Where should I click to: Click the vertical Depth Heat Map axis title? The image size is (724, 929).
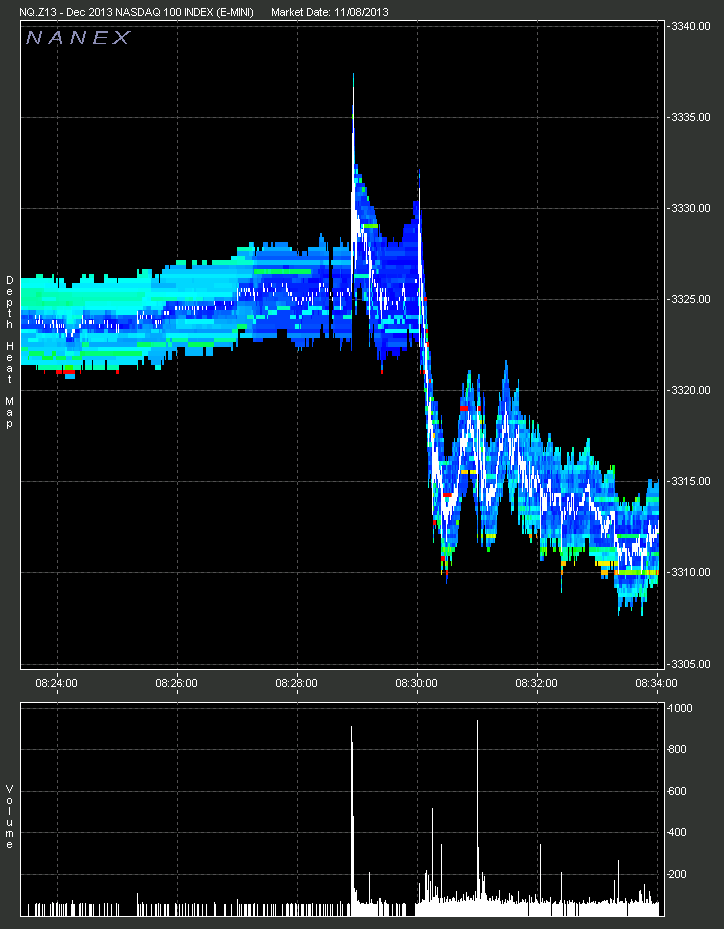[x=10, y=353]
